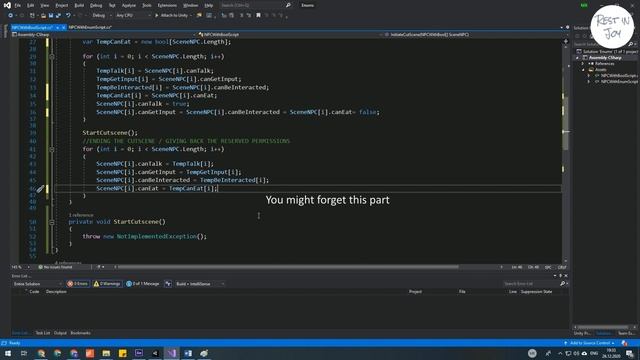
Task: Open Word from the taskbar
Action: point(188,353)
